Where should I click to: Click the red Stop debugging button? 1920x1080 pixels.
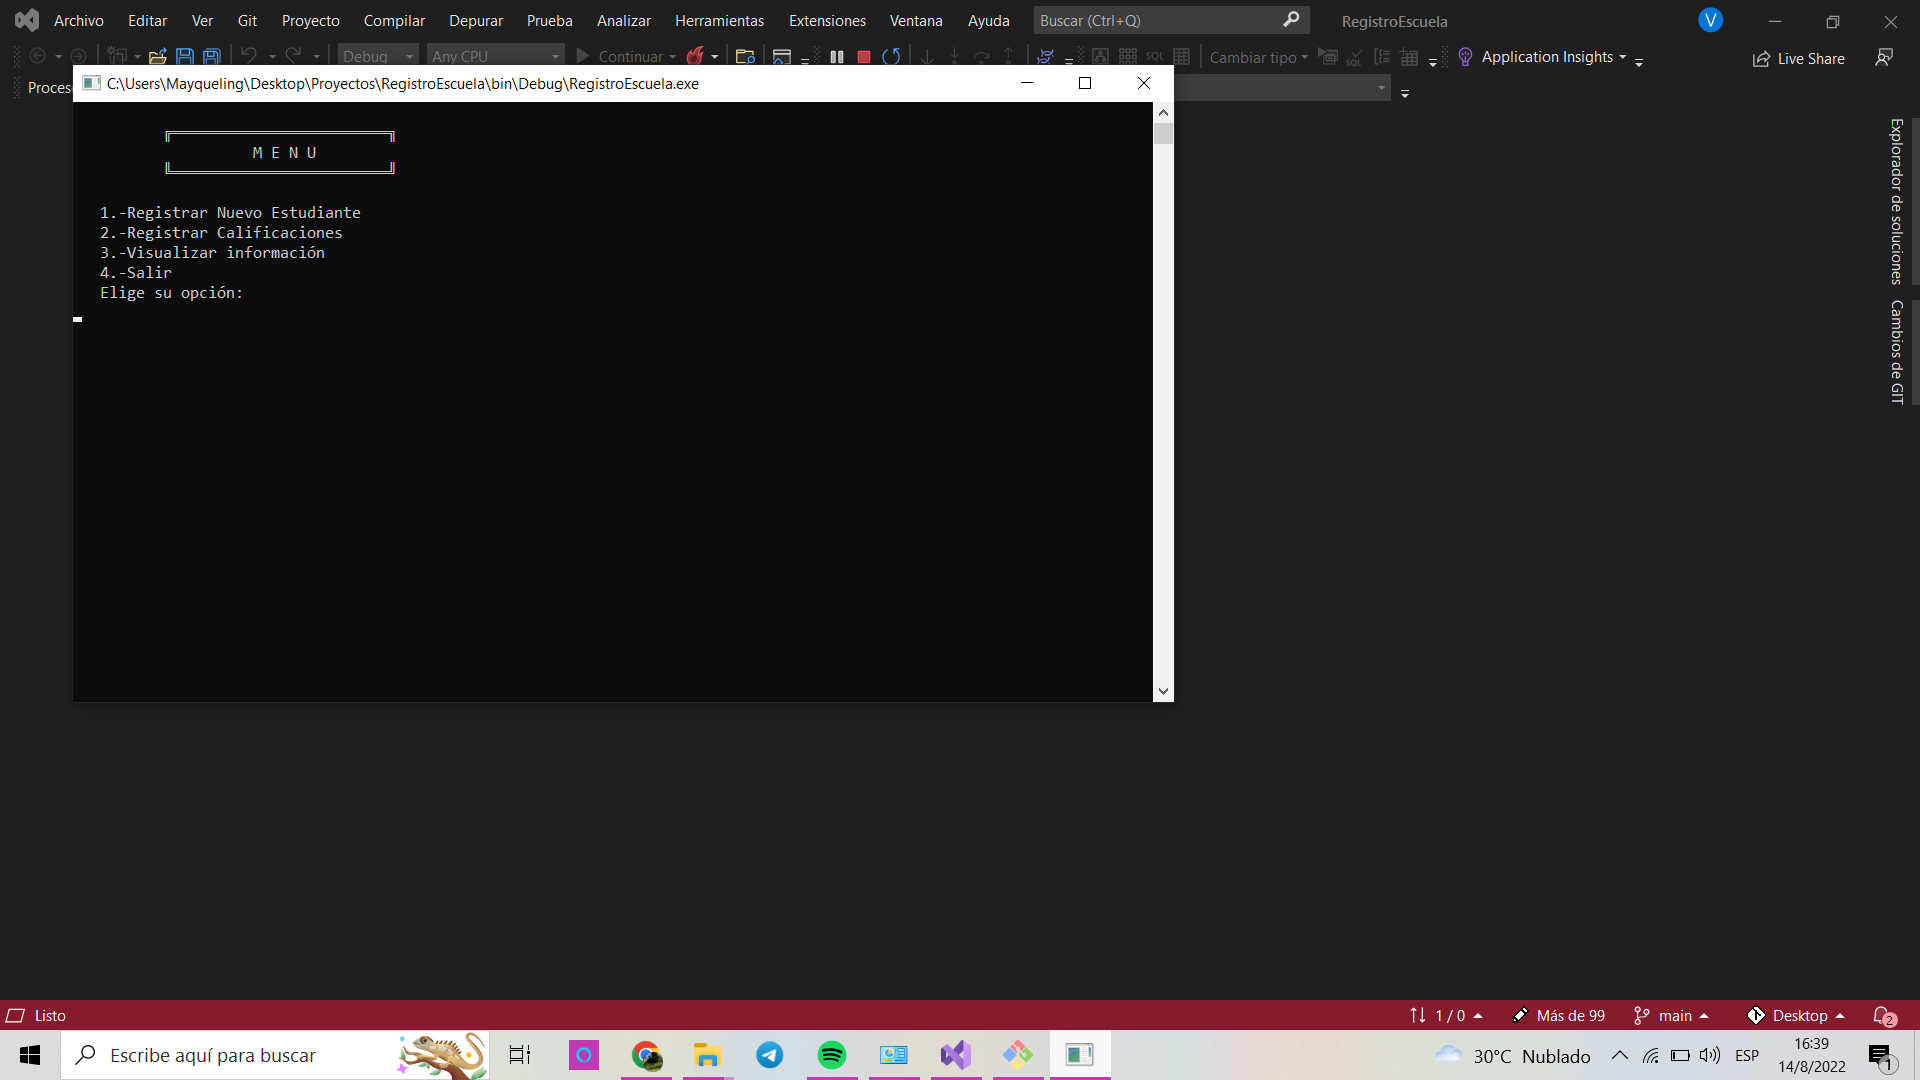864,57
